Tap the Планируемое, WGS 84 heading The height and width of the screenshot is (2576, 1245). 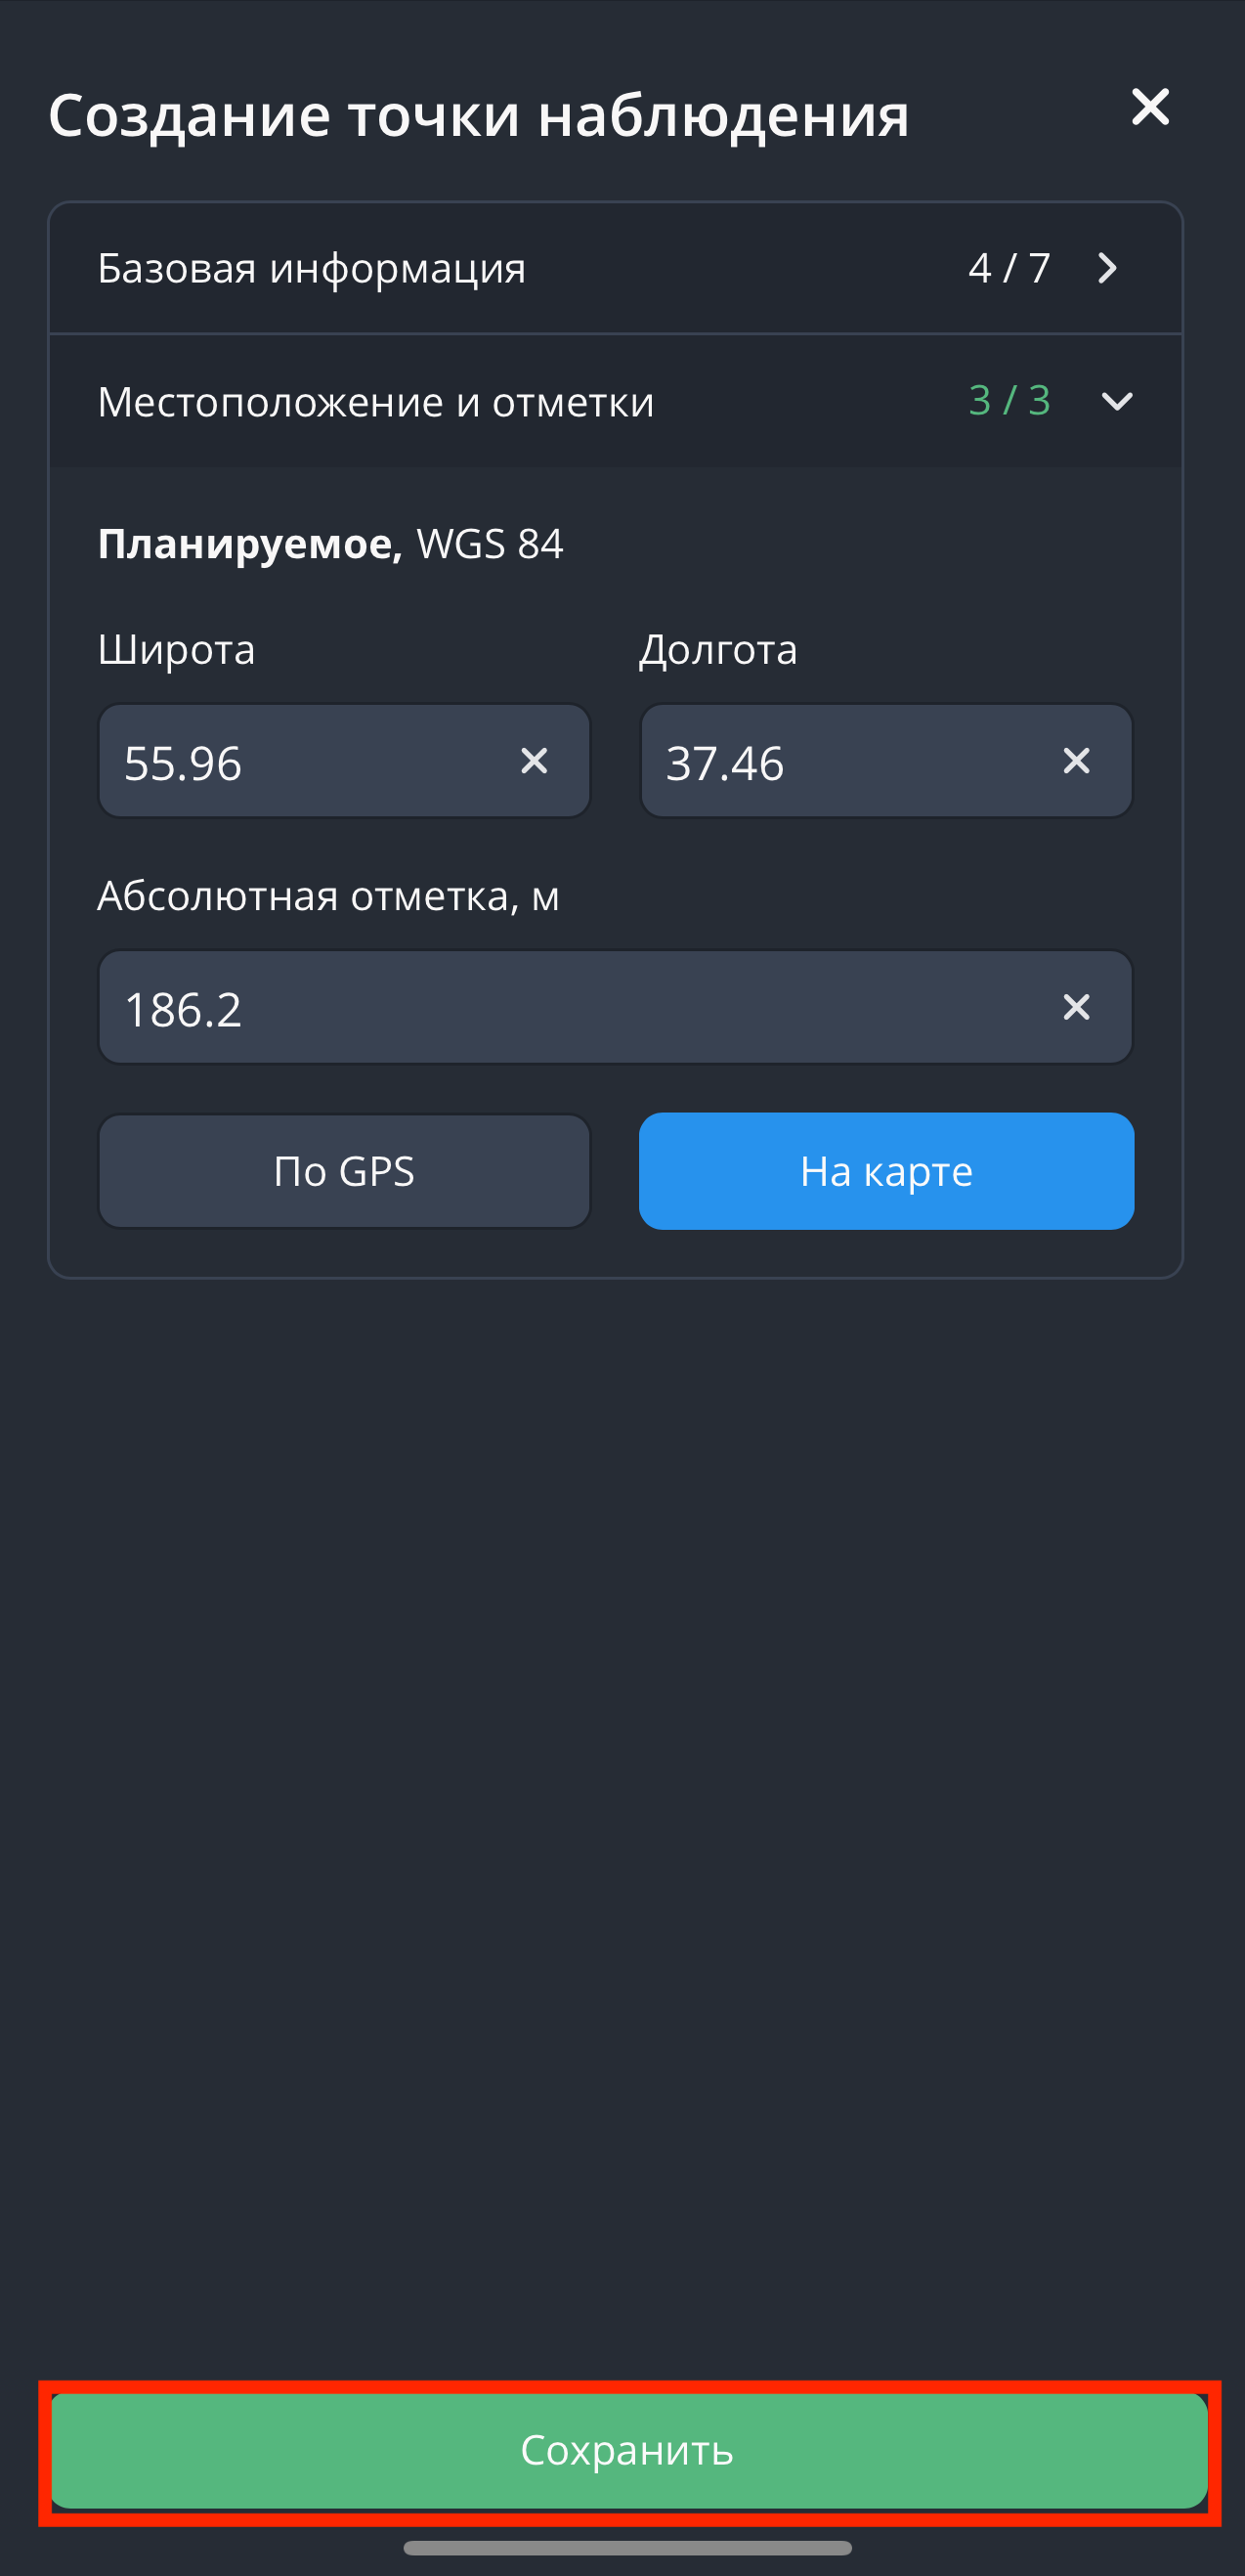[330, 544]
